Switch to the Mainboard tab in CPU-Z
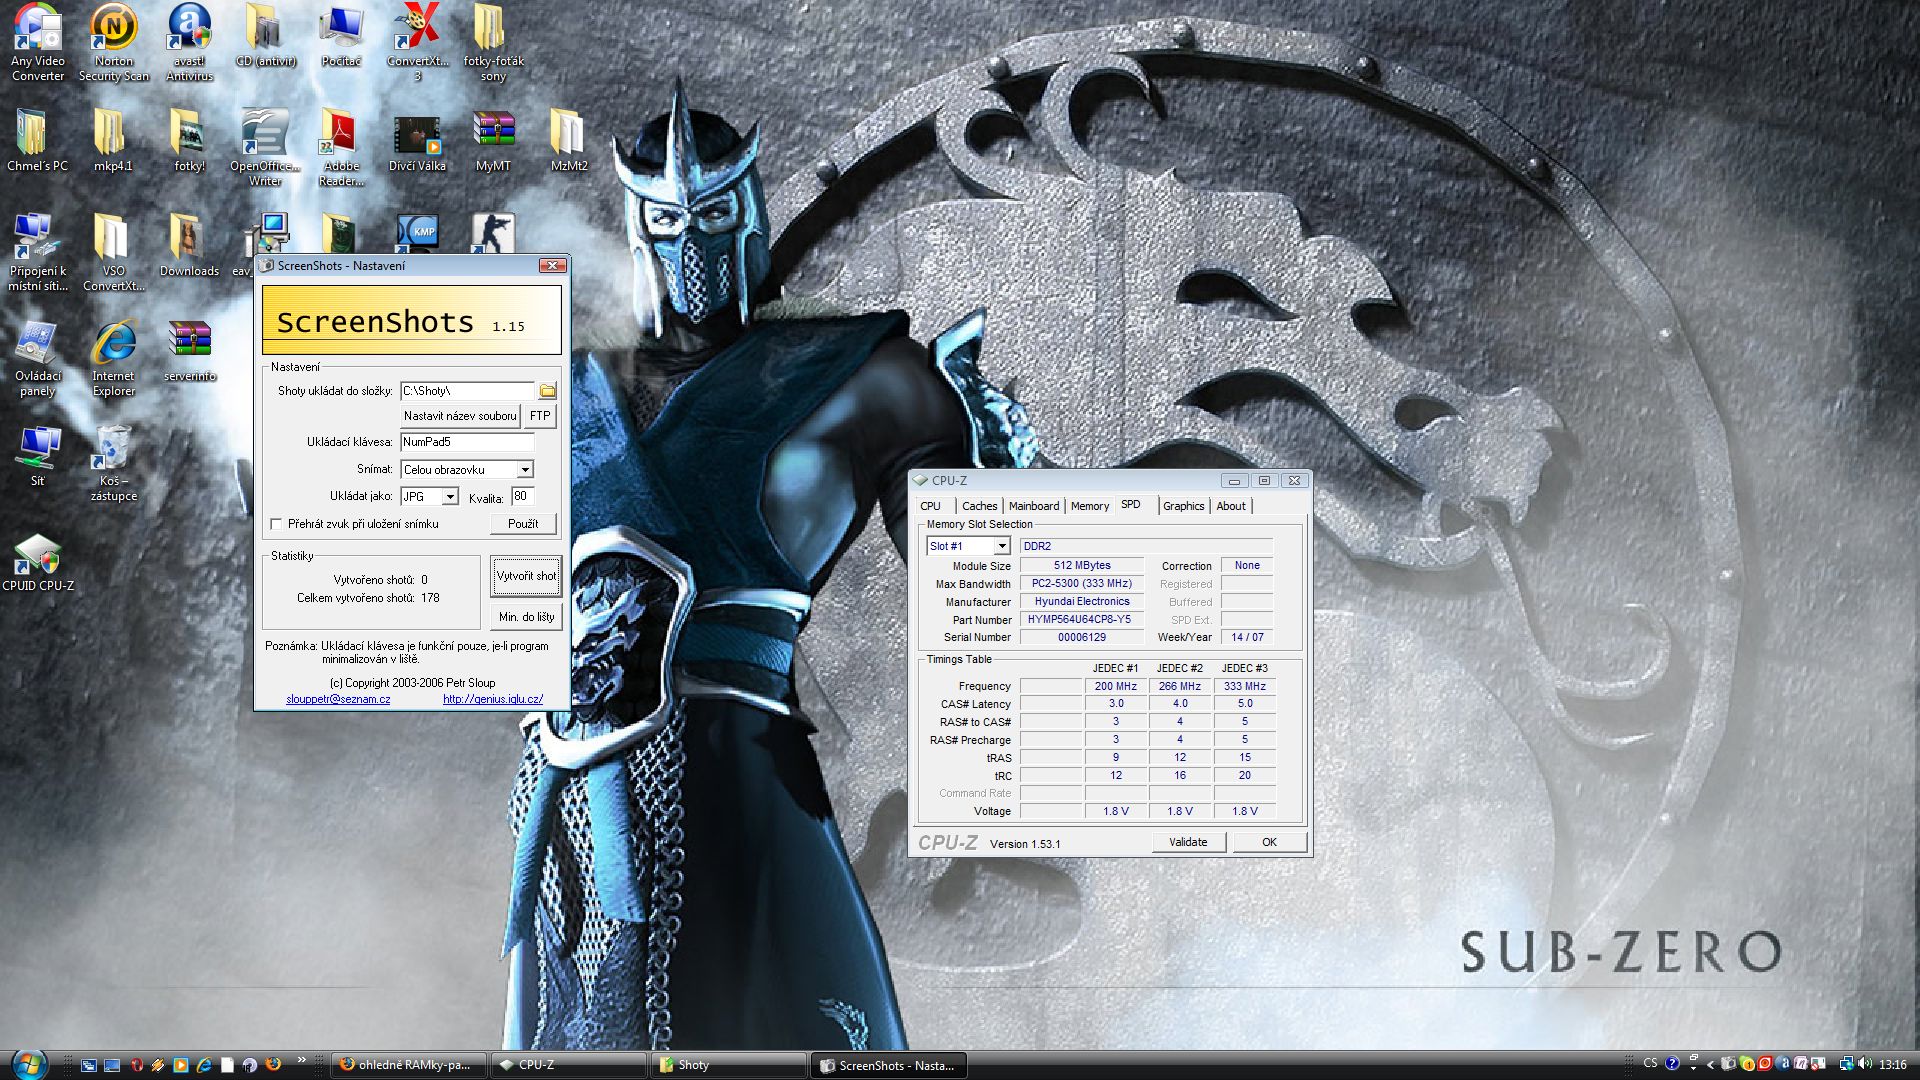 pyautogui.click(x=1033, y=506)
